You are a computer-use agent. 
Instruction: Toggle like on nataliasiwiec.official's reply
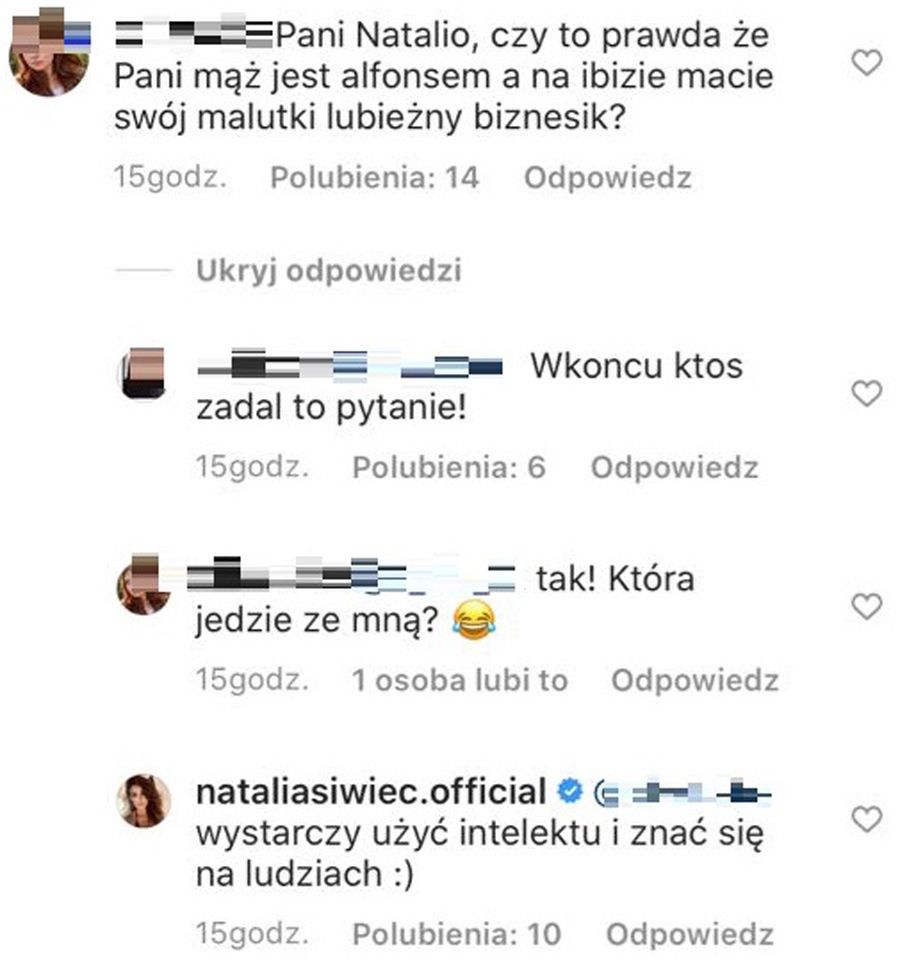point(866,820)
